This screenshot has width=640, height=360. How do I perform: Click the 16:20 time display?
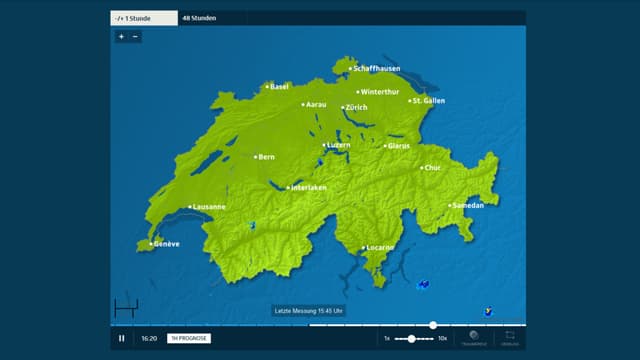149,338
